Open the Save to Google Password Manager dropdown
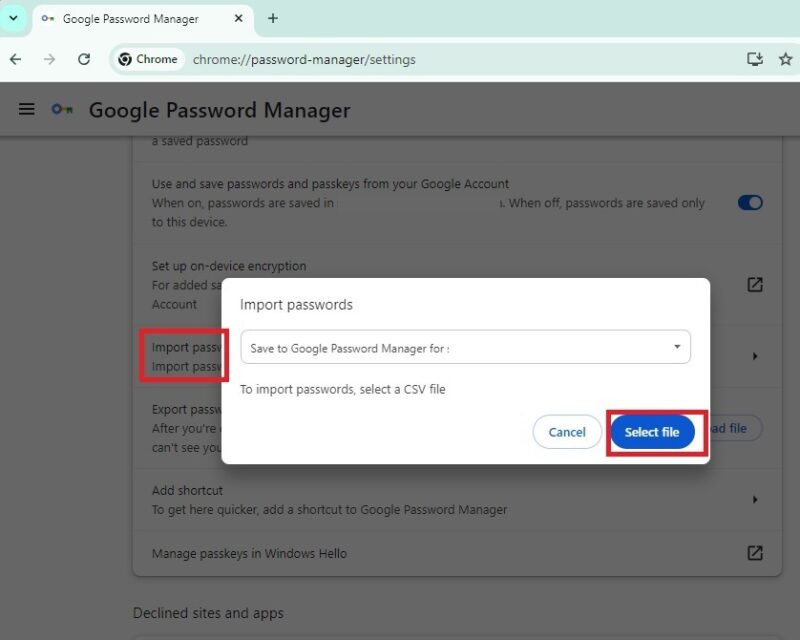The height and width of the screenshot is (640, 800). pos(465,347)
